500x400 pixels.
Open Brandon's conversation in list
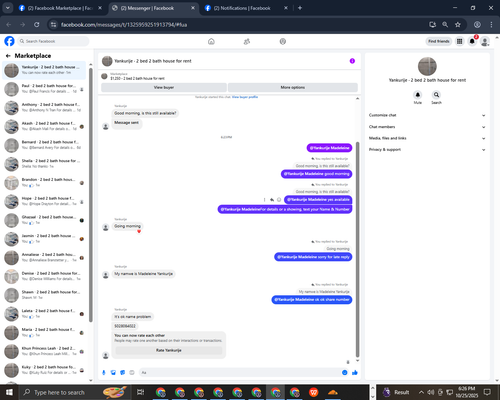[44, 182]
